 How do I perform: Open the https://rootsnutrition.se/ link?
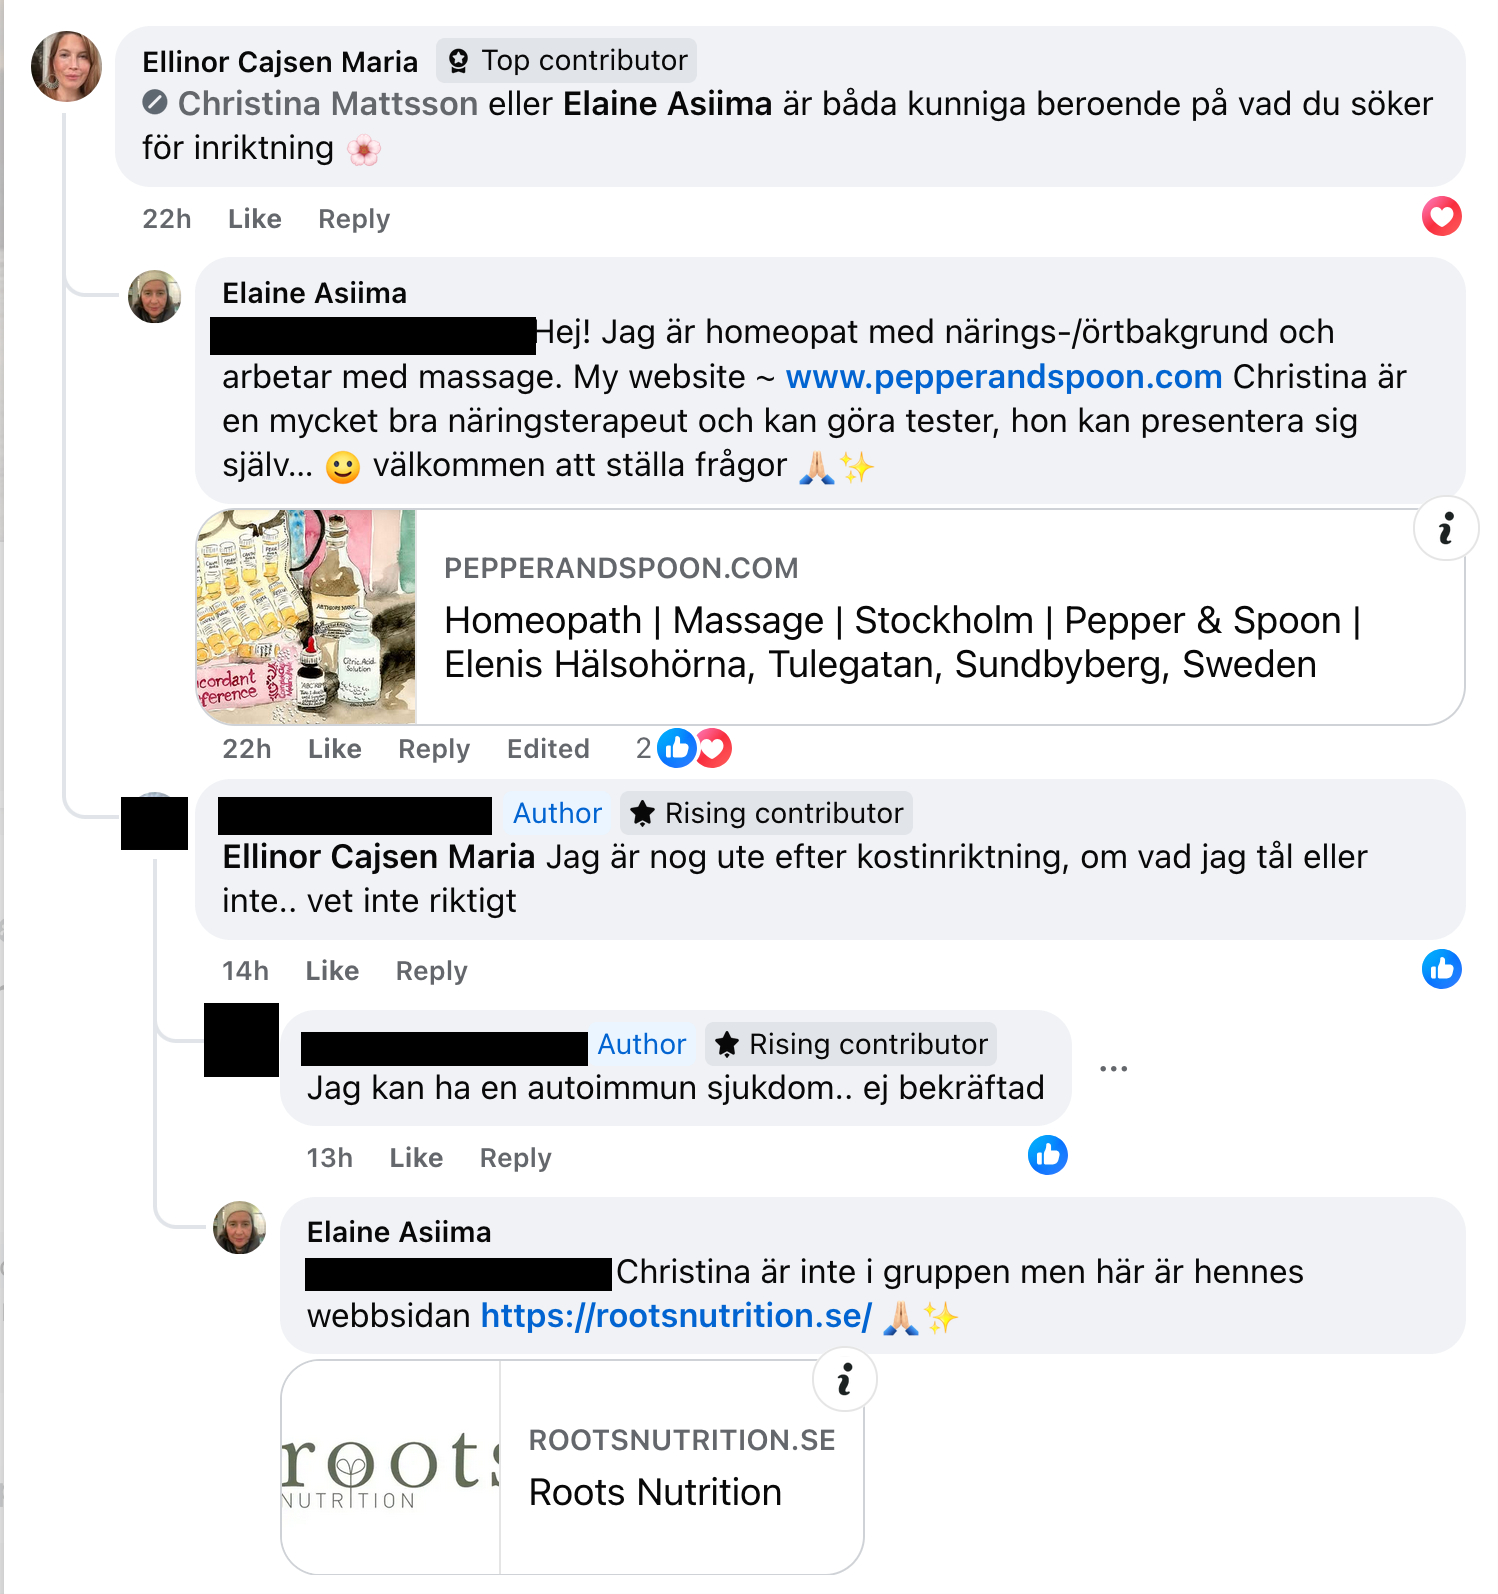click(676, 1316)
